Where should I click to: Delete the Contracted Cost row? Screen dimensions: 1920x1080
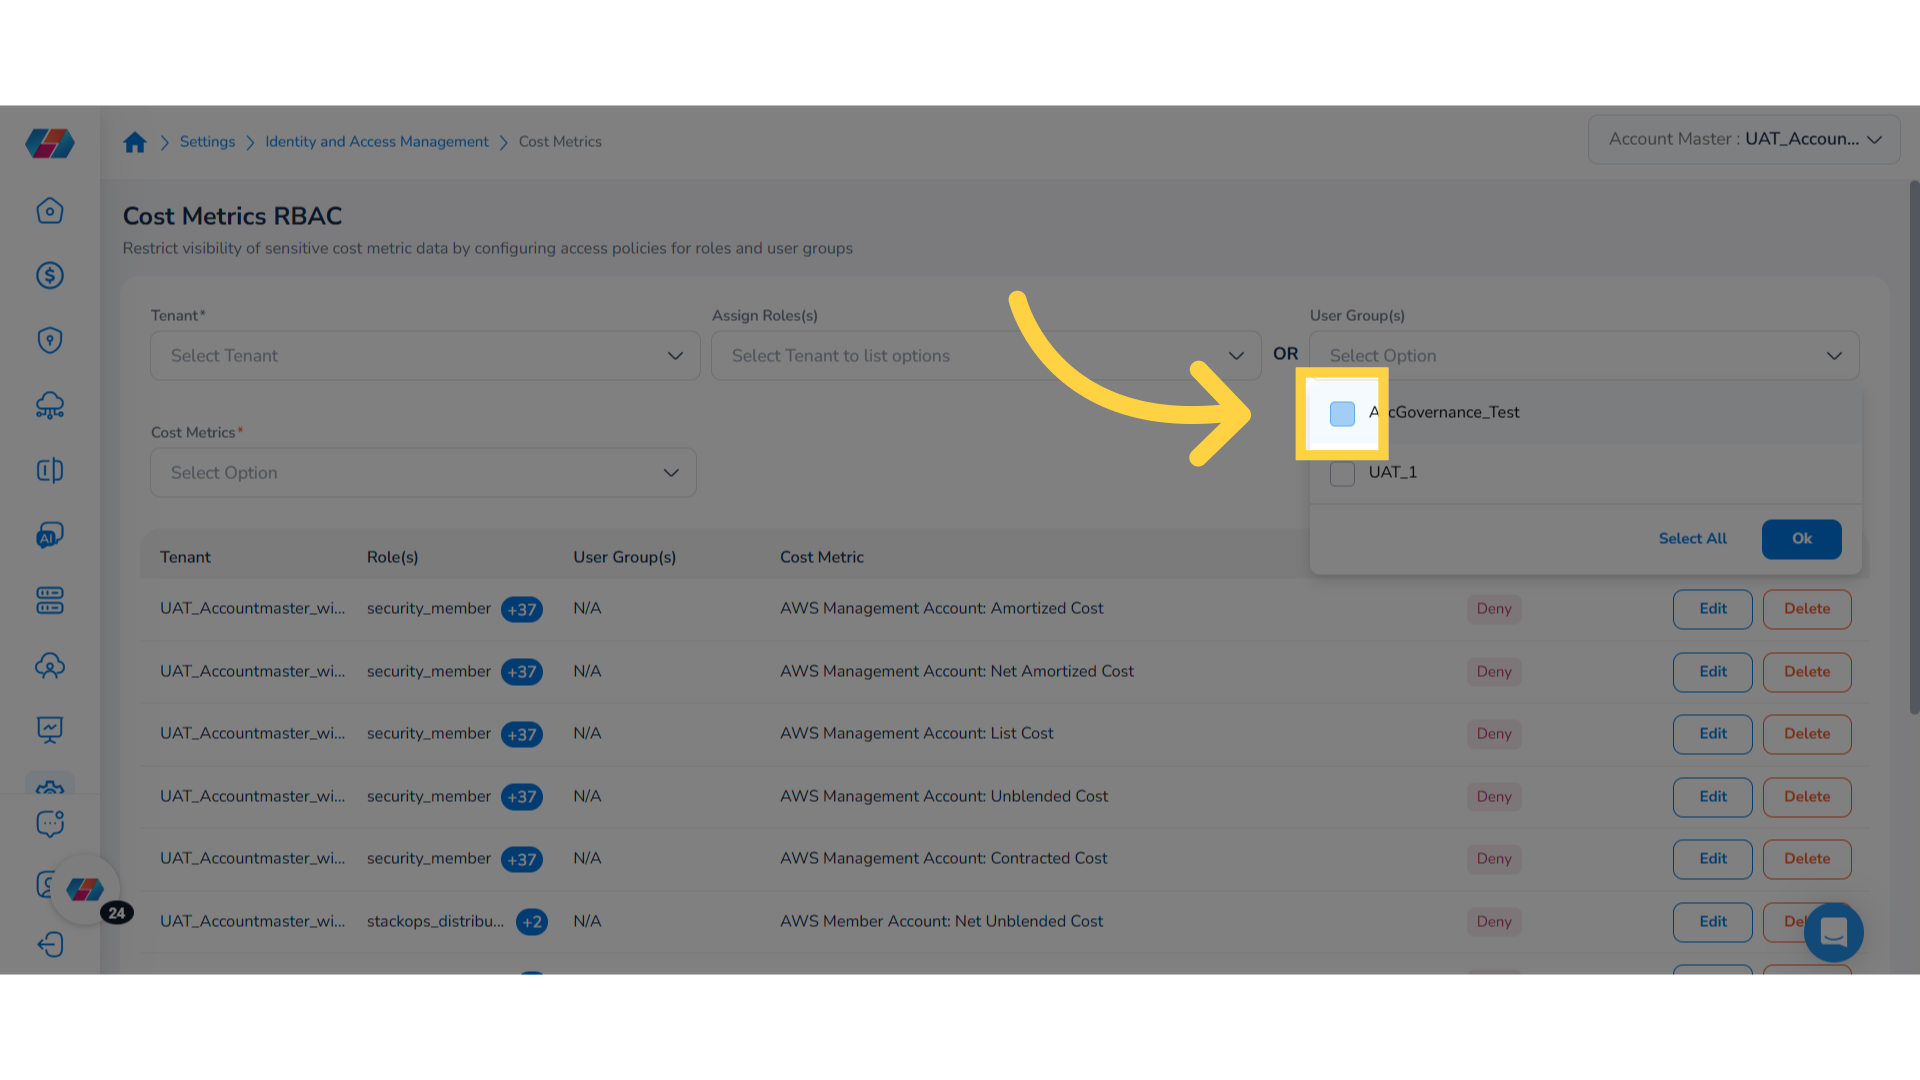point(1806,859)
